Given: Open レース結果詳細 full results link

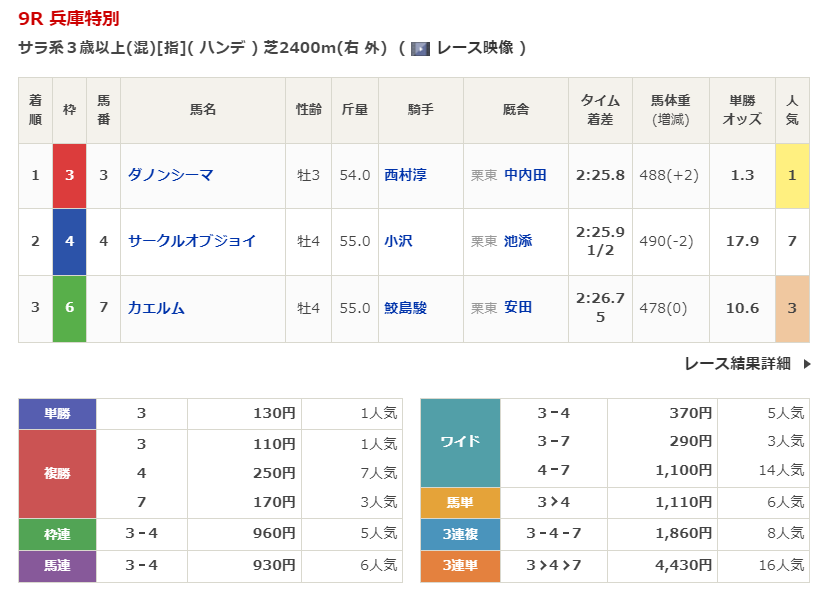Looking at the screenshot, I should [737, 364].
